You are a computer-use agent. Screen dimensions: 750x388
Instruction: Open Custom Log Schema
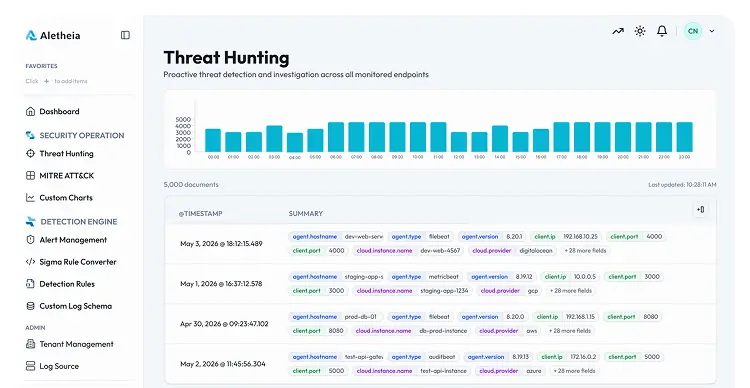tap(68, 306)
